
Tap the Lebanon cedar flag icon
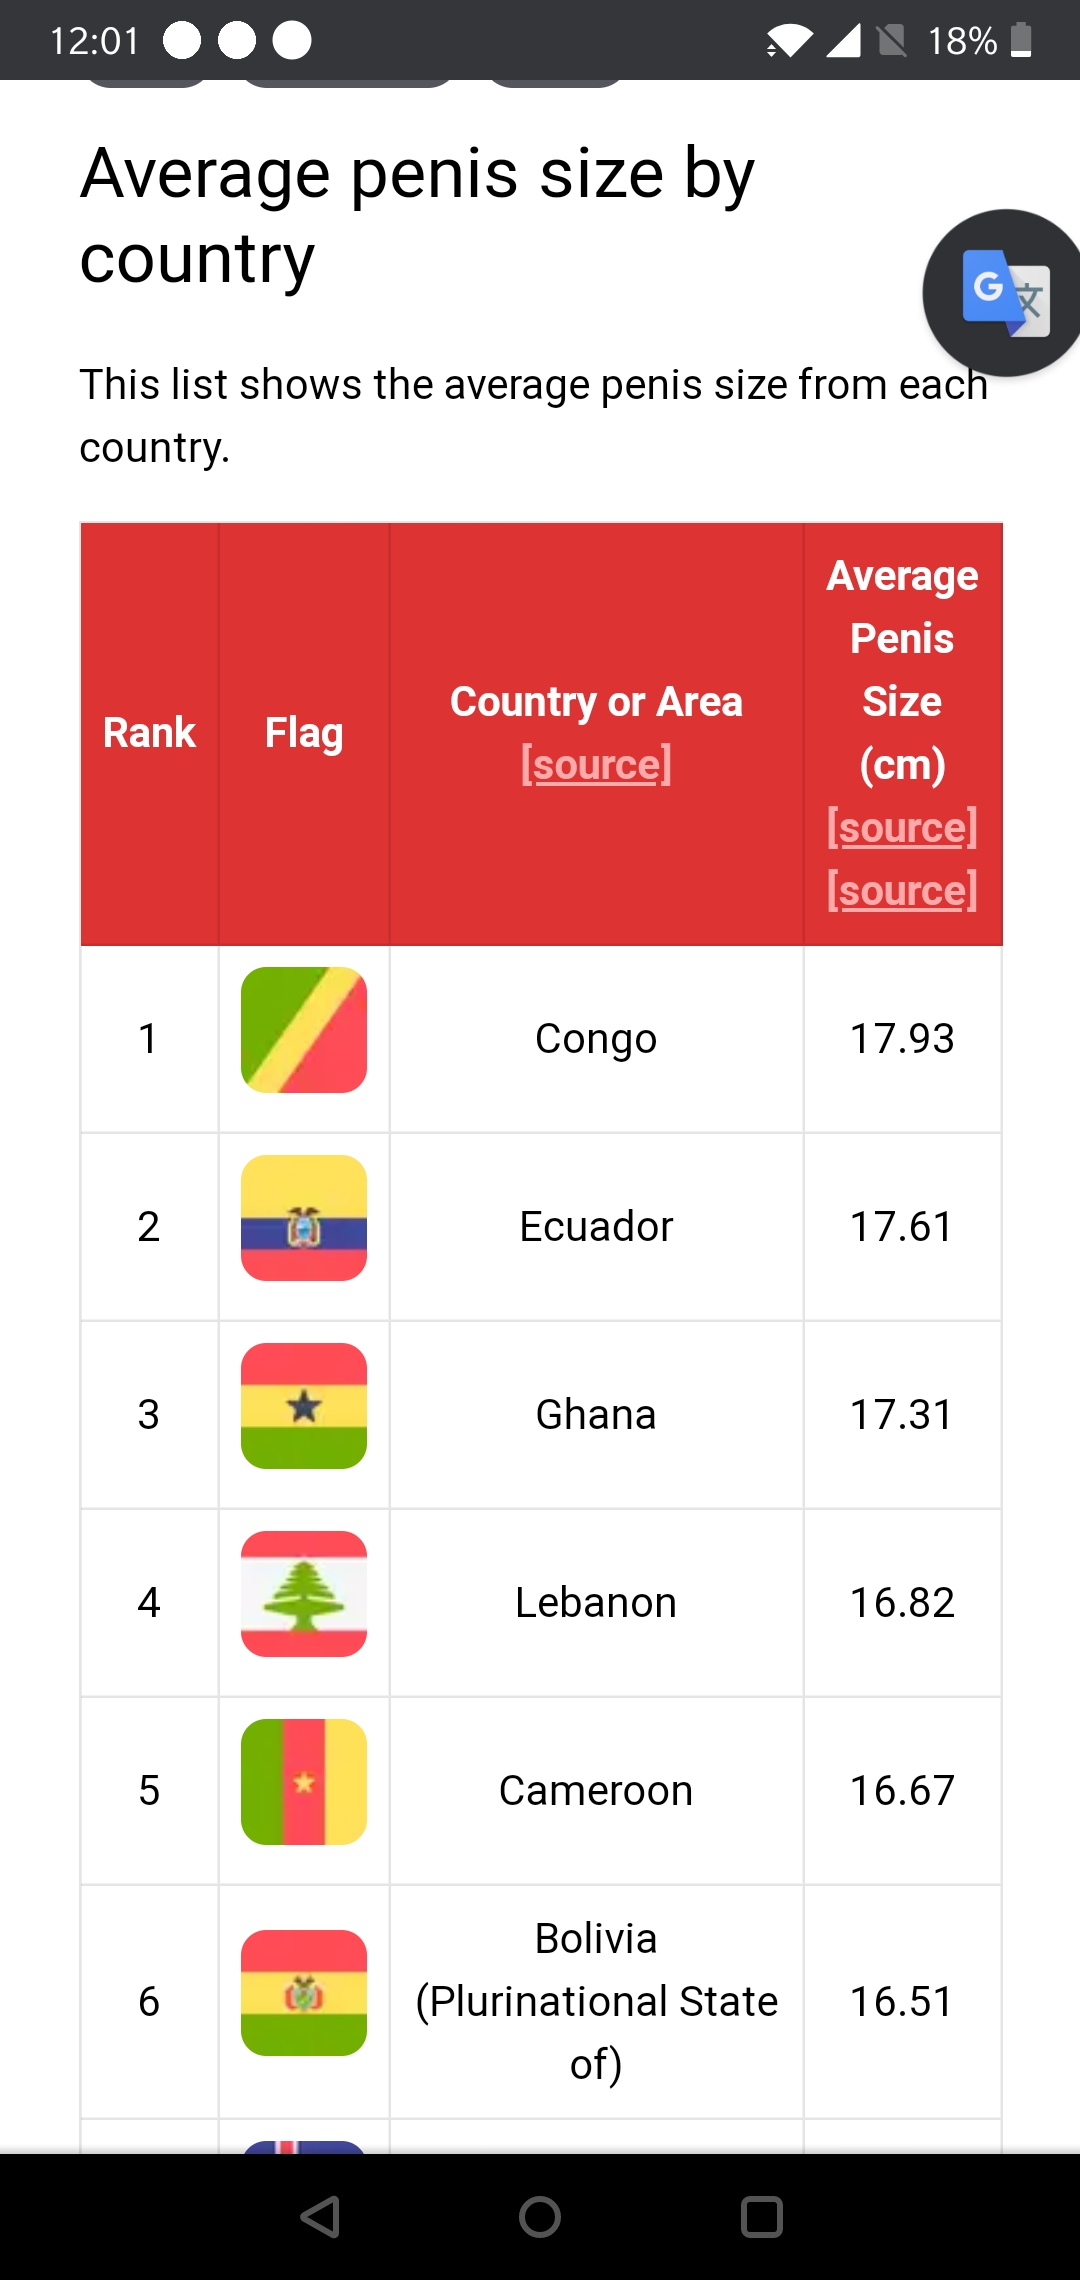pos(304,1594)
